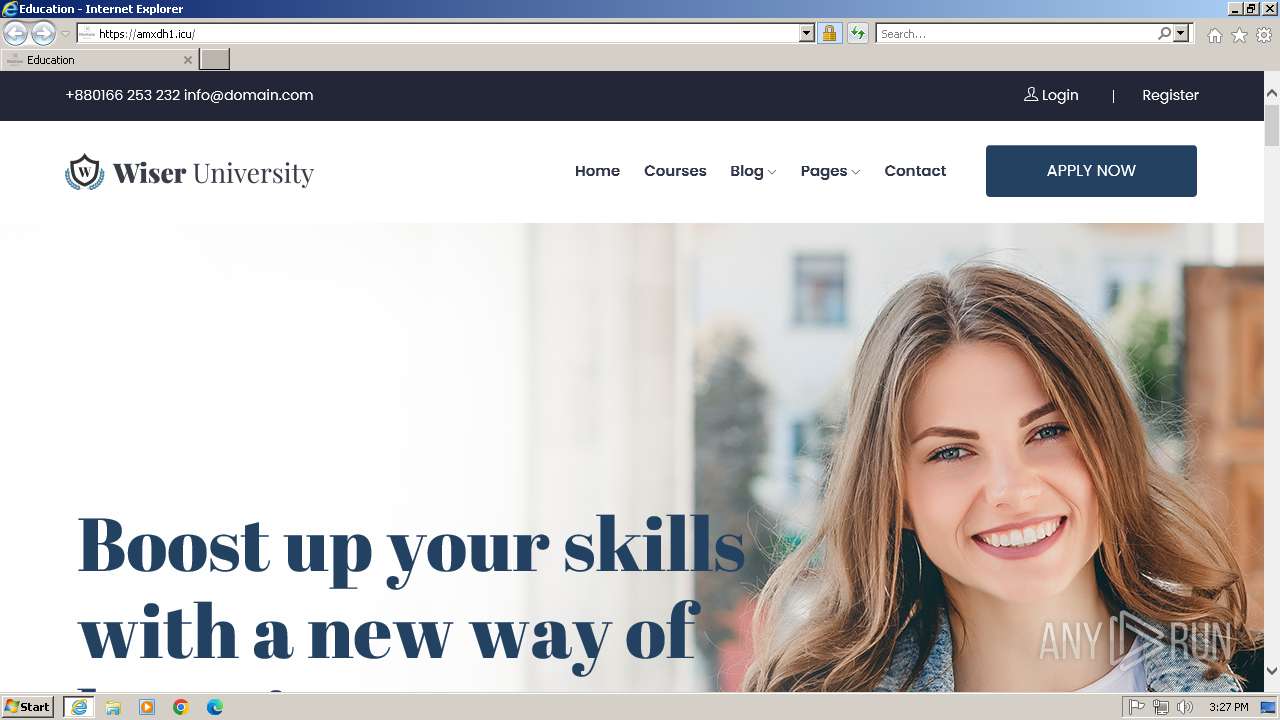This screenshot has width=1280, height=720.
Task: Expand the address bar autocomplete dropdown
Action: 807,34
